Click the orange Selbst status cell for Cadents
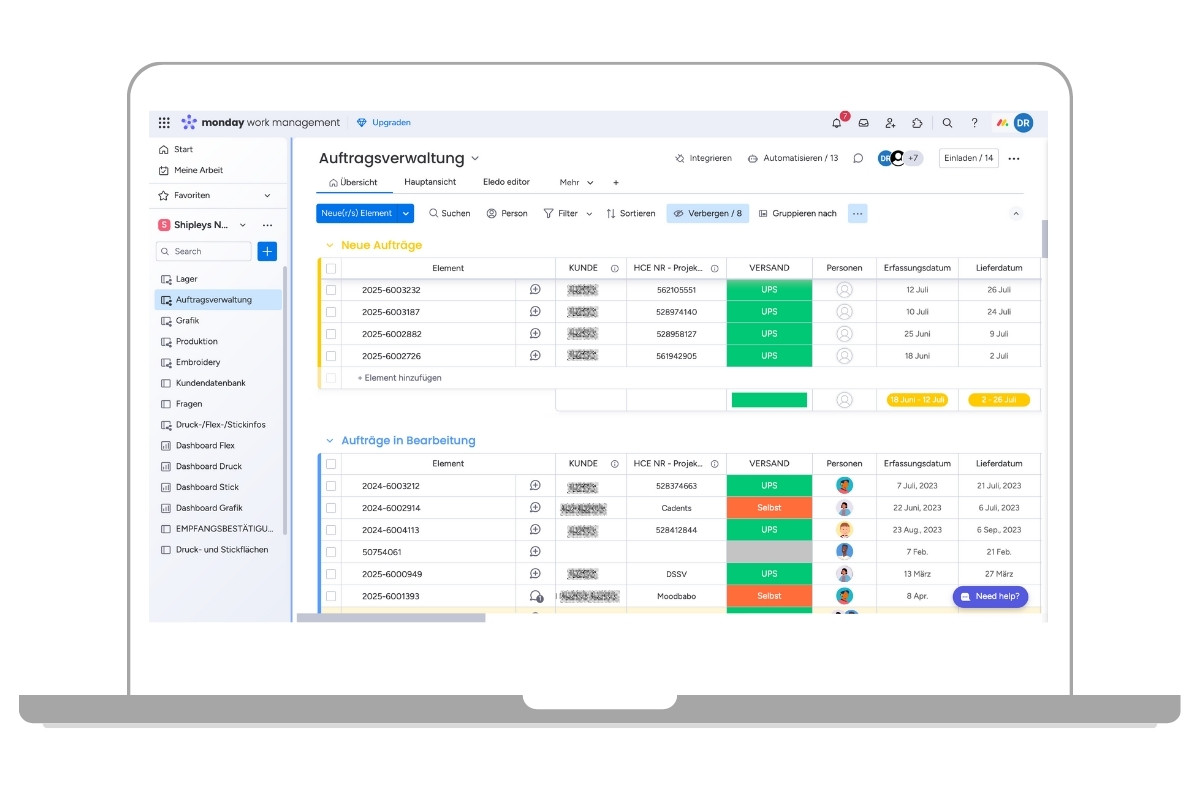 [769, 508]
